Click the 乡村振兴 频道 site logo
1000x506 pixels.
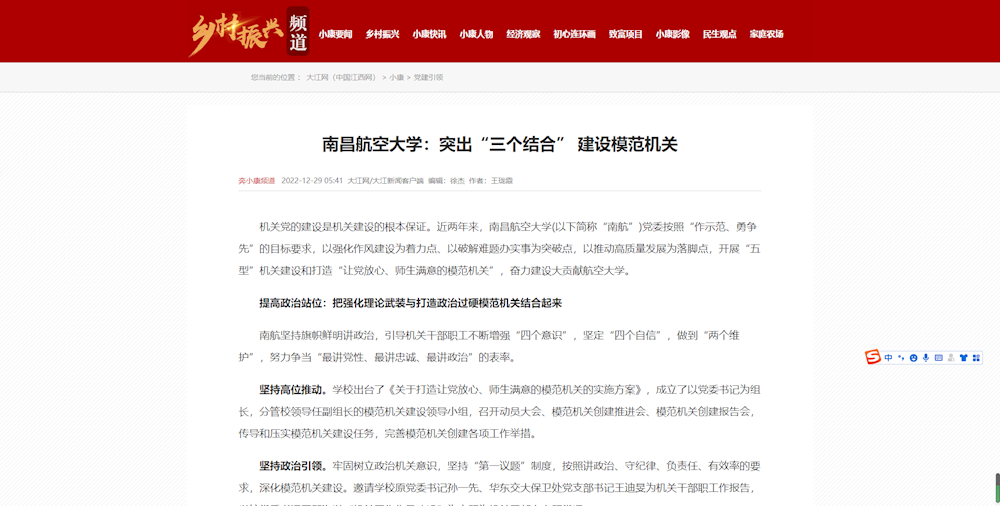[248, 32]
